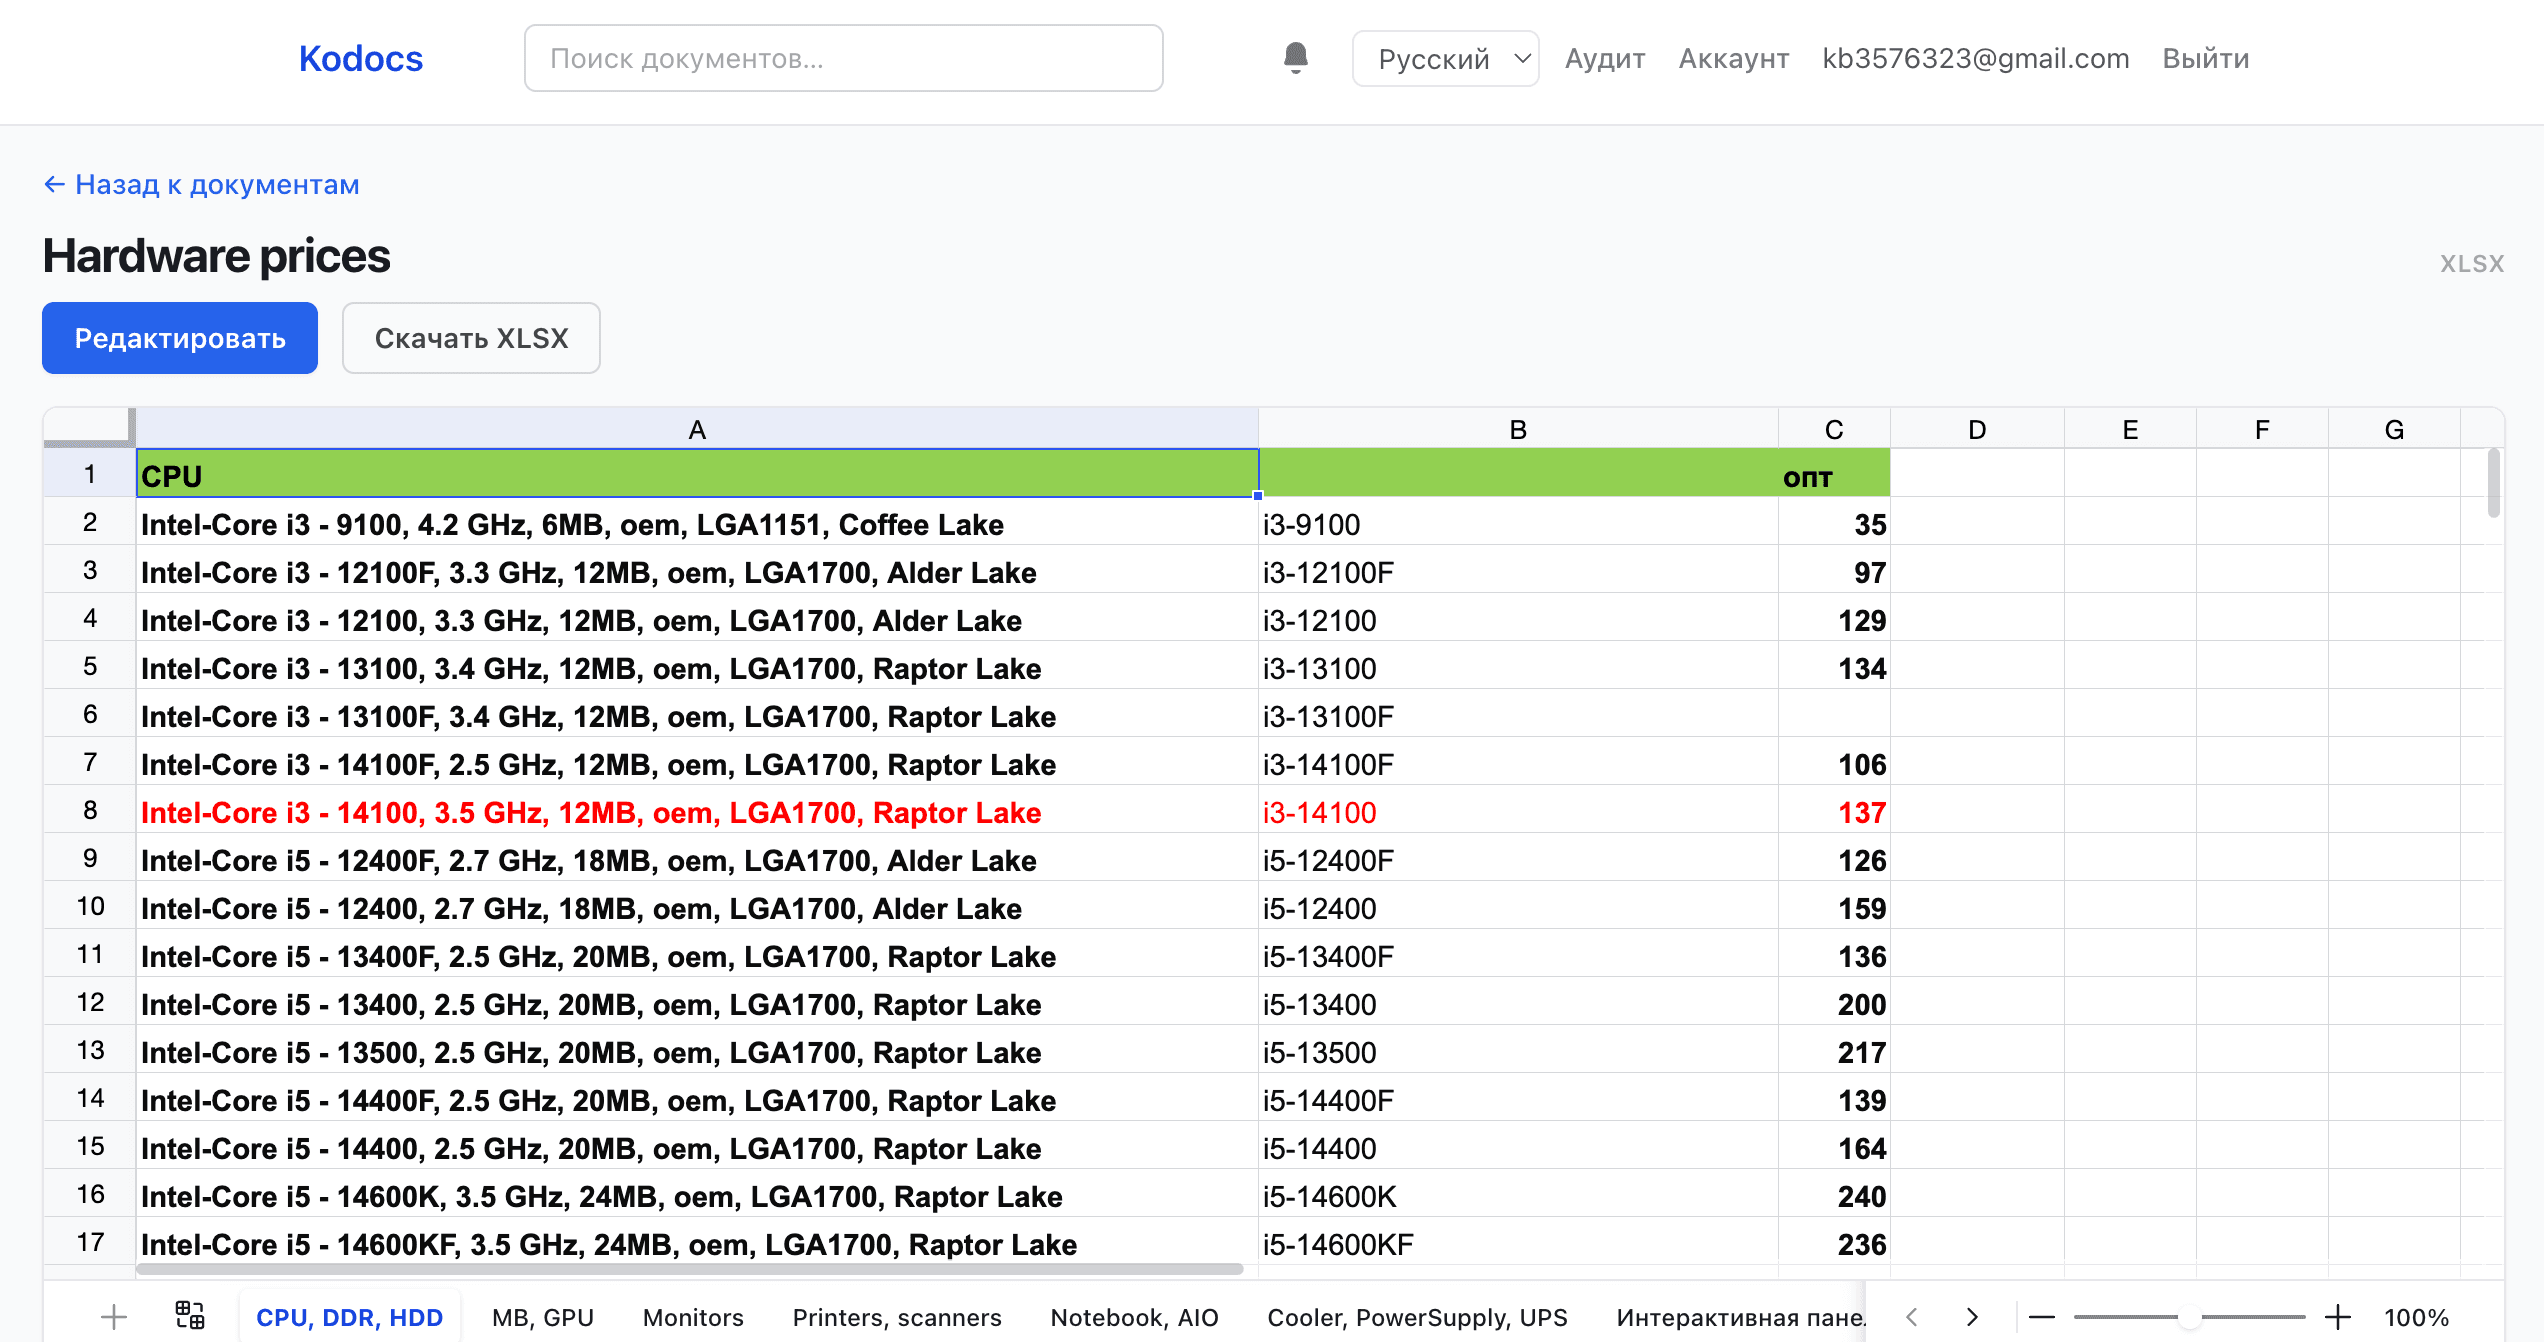Select column F header
Screen dimensions: 2544x1342
point(2262,429)
